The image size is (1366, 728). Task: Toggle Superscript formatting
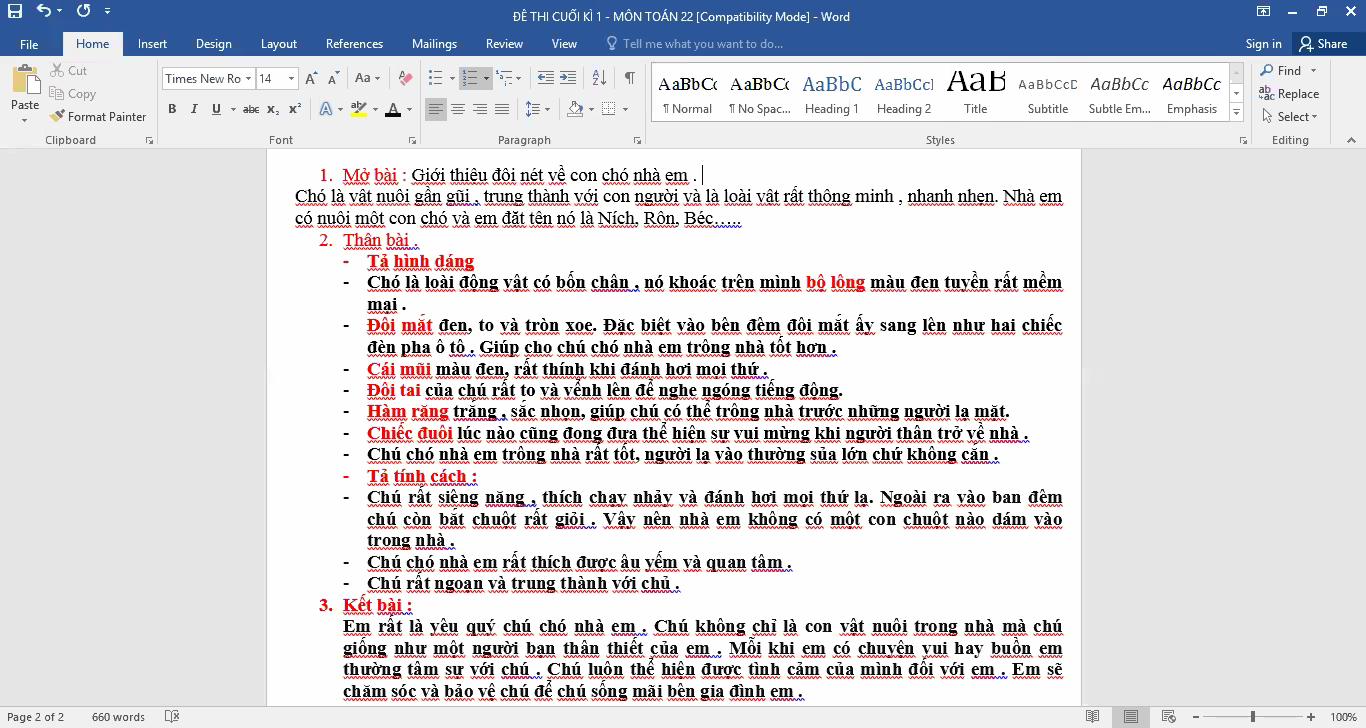pyautogui.click(x=295, y=109)
